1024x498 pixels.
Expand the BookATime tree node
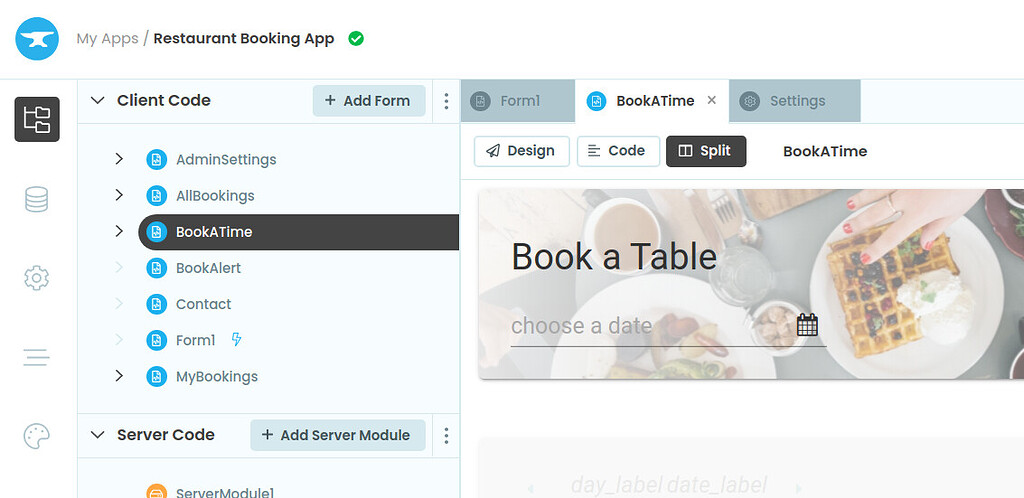click(119, 231)
